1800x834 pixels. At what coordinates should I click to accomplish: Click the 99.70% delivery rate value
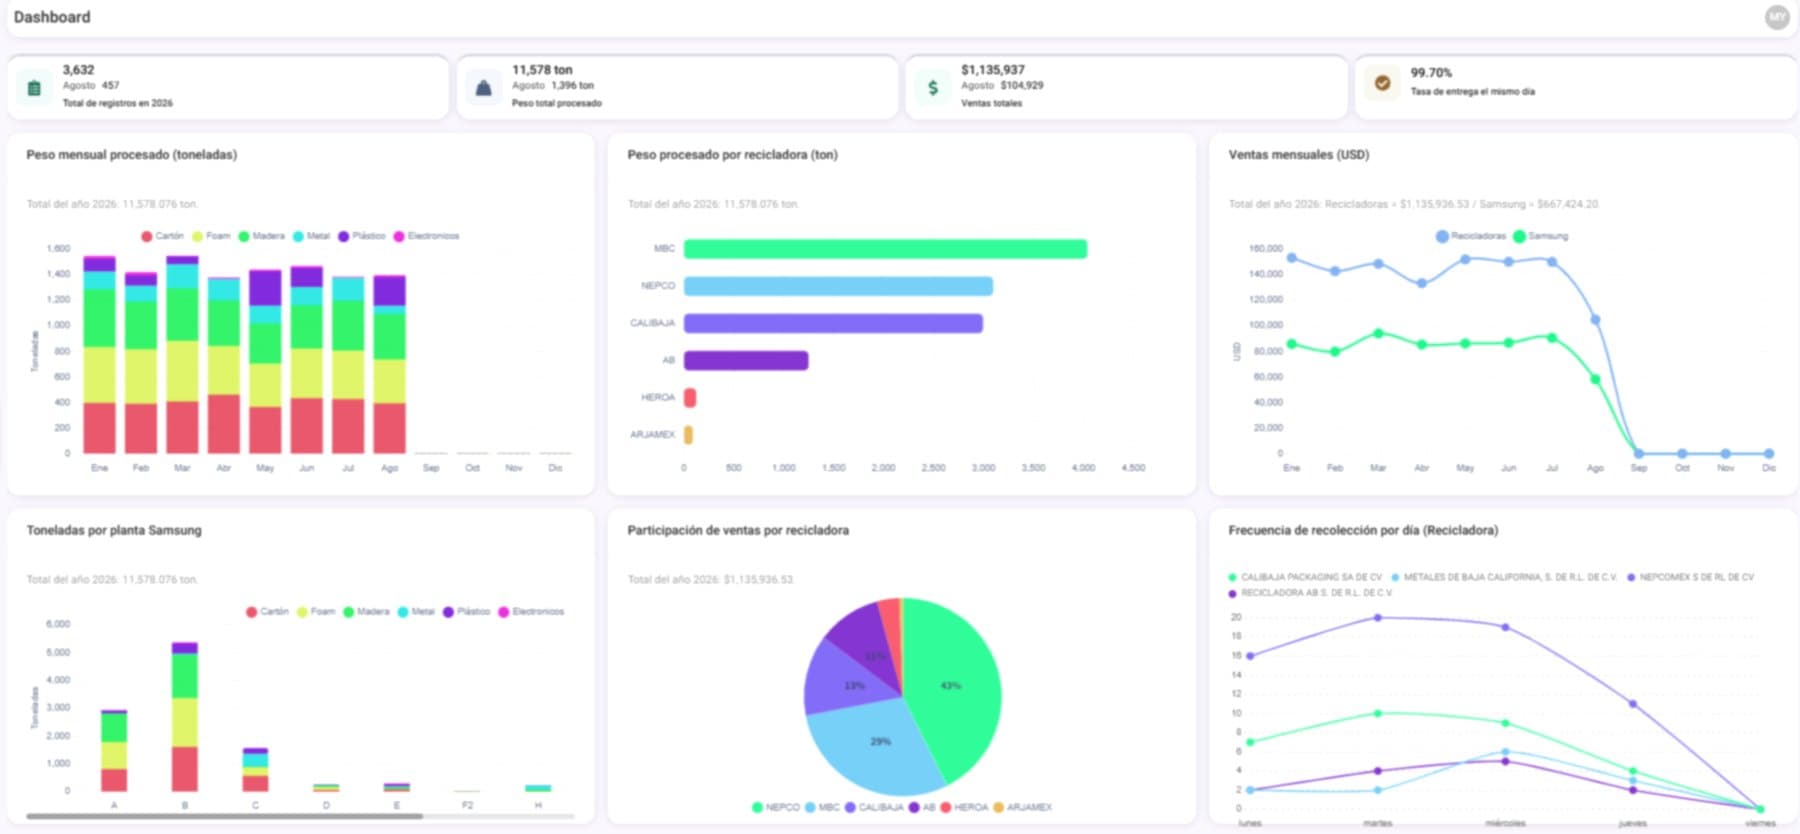tap(1431, 73)
